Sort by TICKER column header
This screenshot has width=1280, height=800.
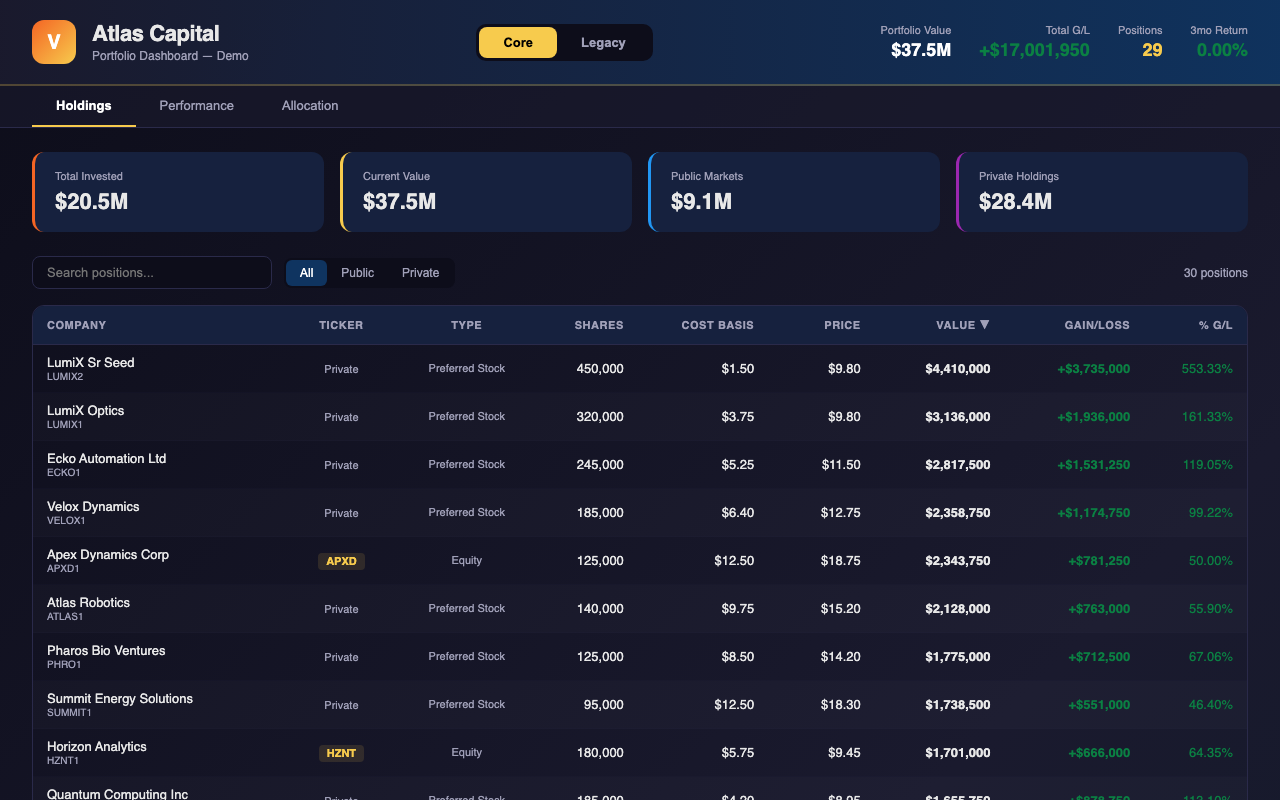(x=341, y=325)
